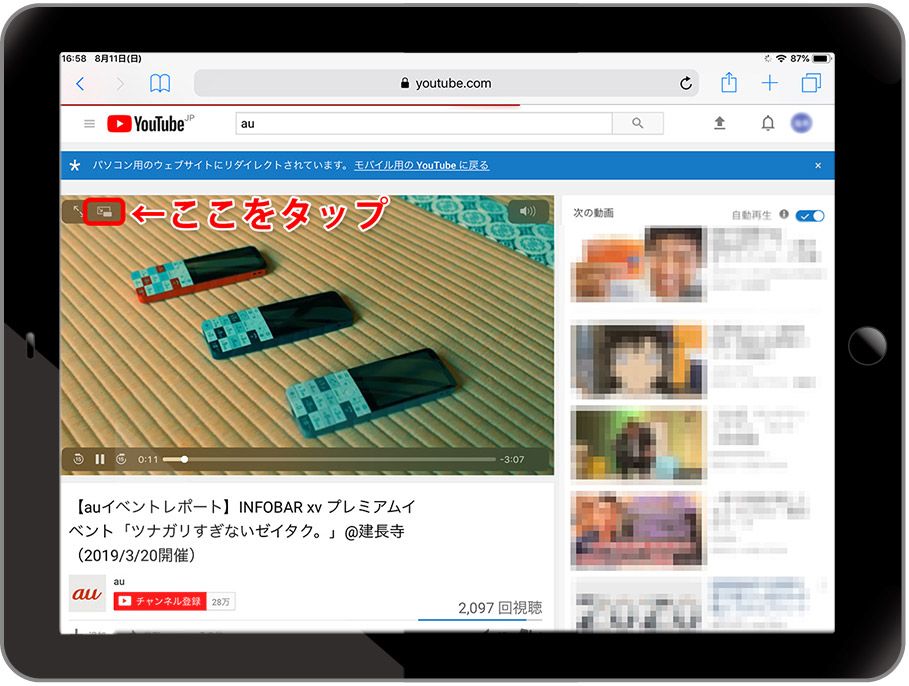The image size is (909, 686).
Task: Click the 2,097 回視聴 view count
Action: coord(500,608)
